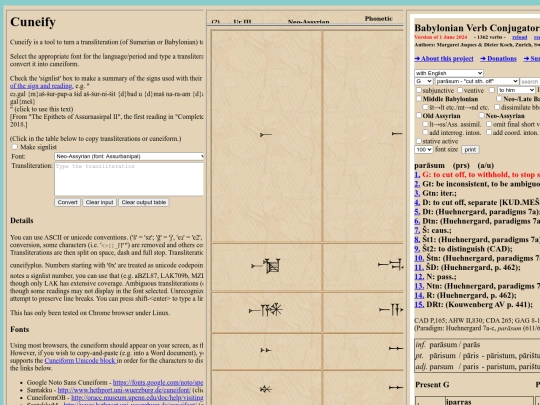Viewport: 540px width, 405px height.
Task: Click the Convert button
Action: click(x=67, y=202)
